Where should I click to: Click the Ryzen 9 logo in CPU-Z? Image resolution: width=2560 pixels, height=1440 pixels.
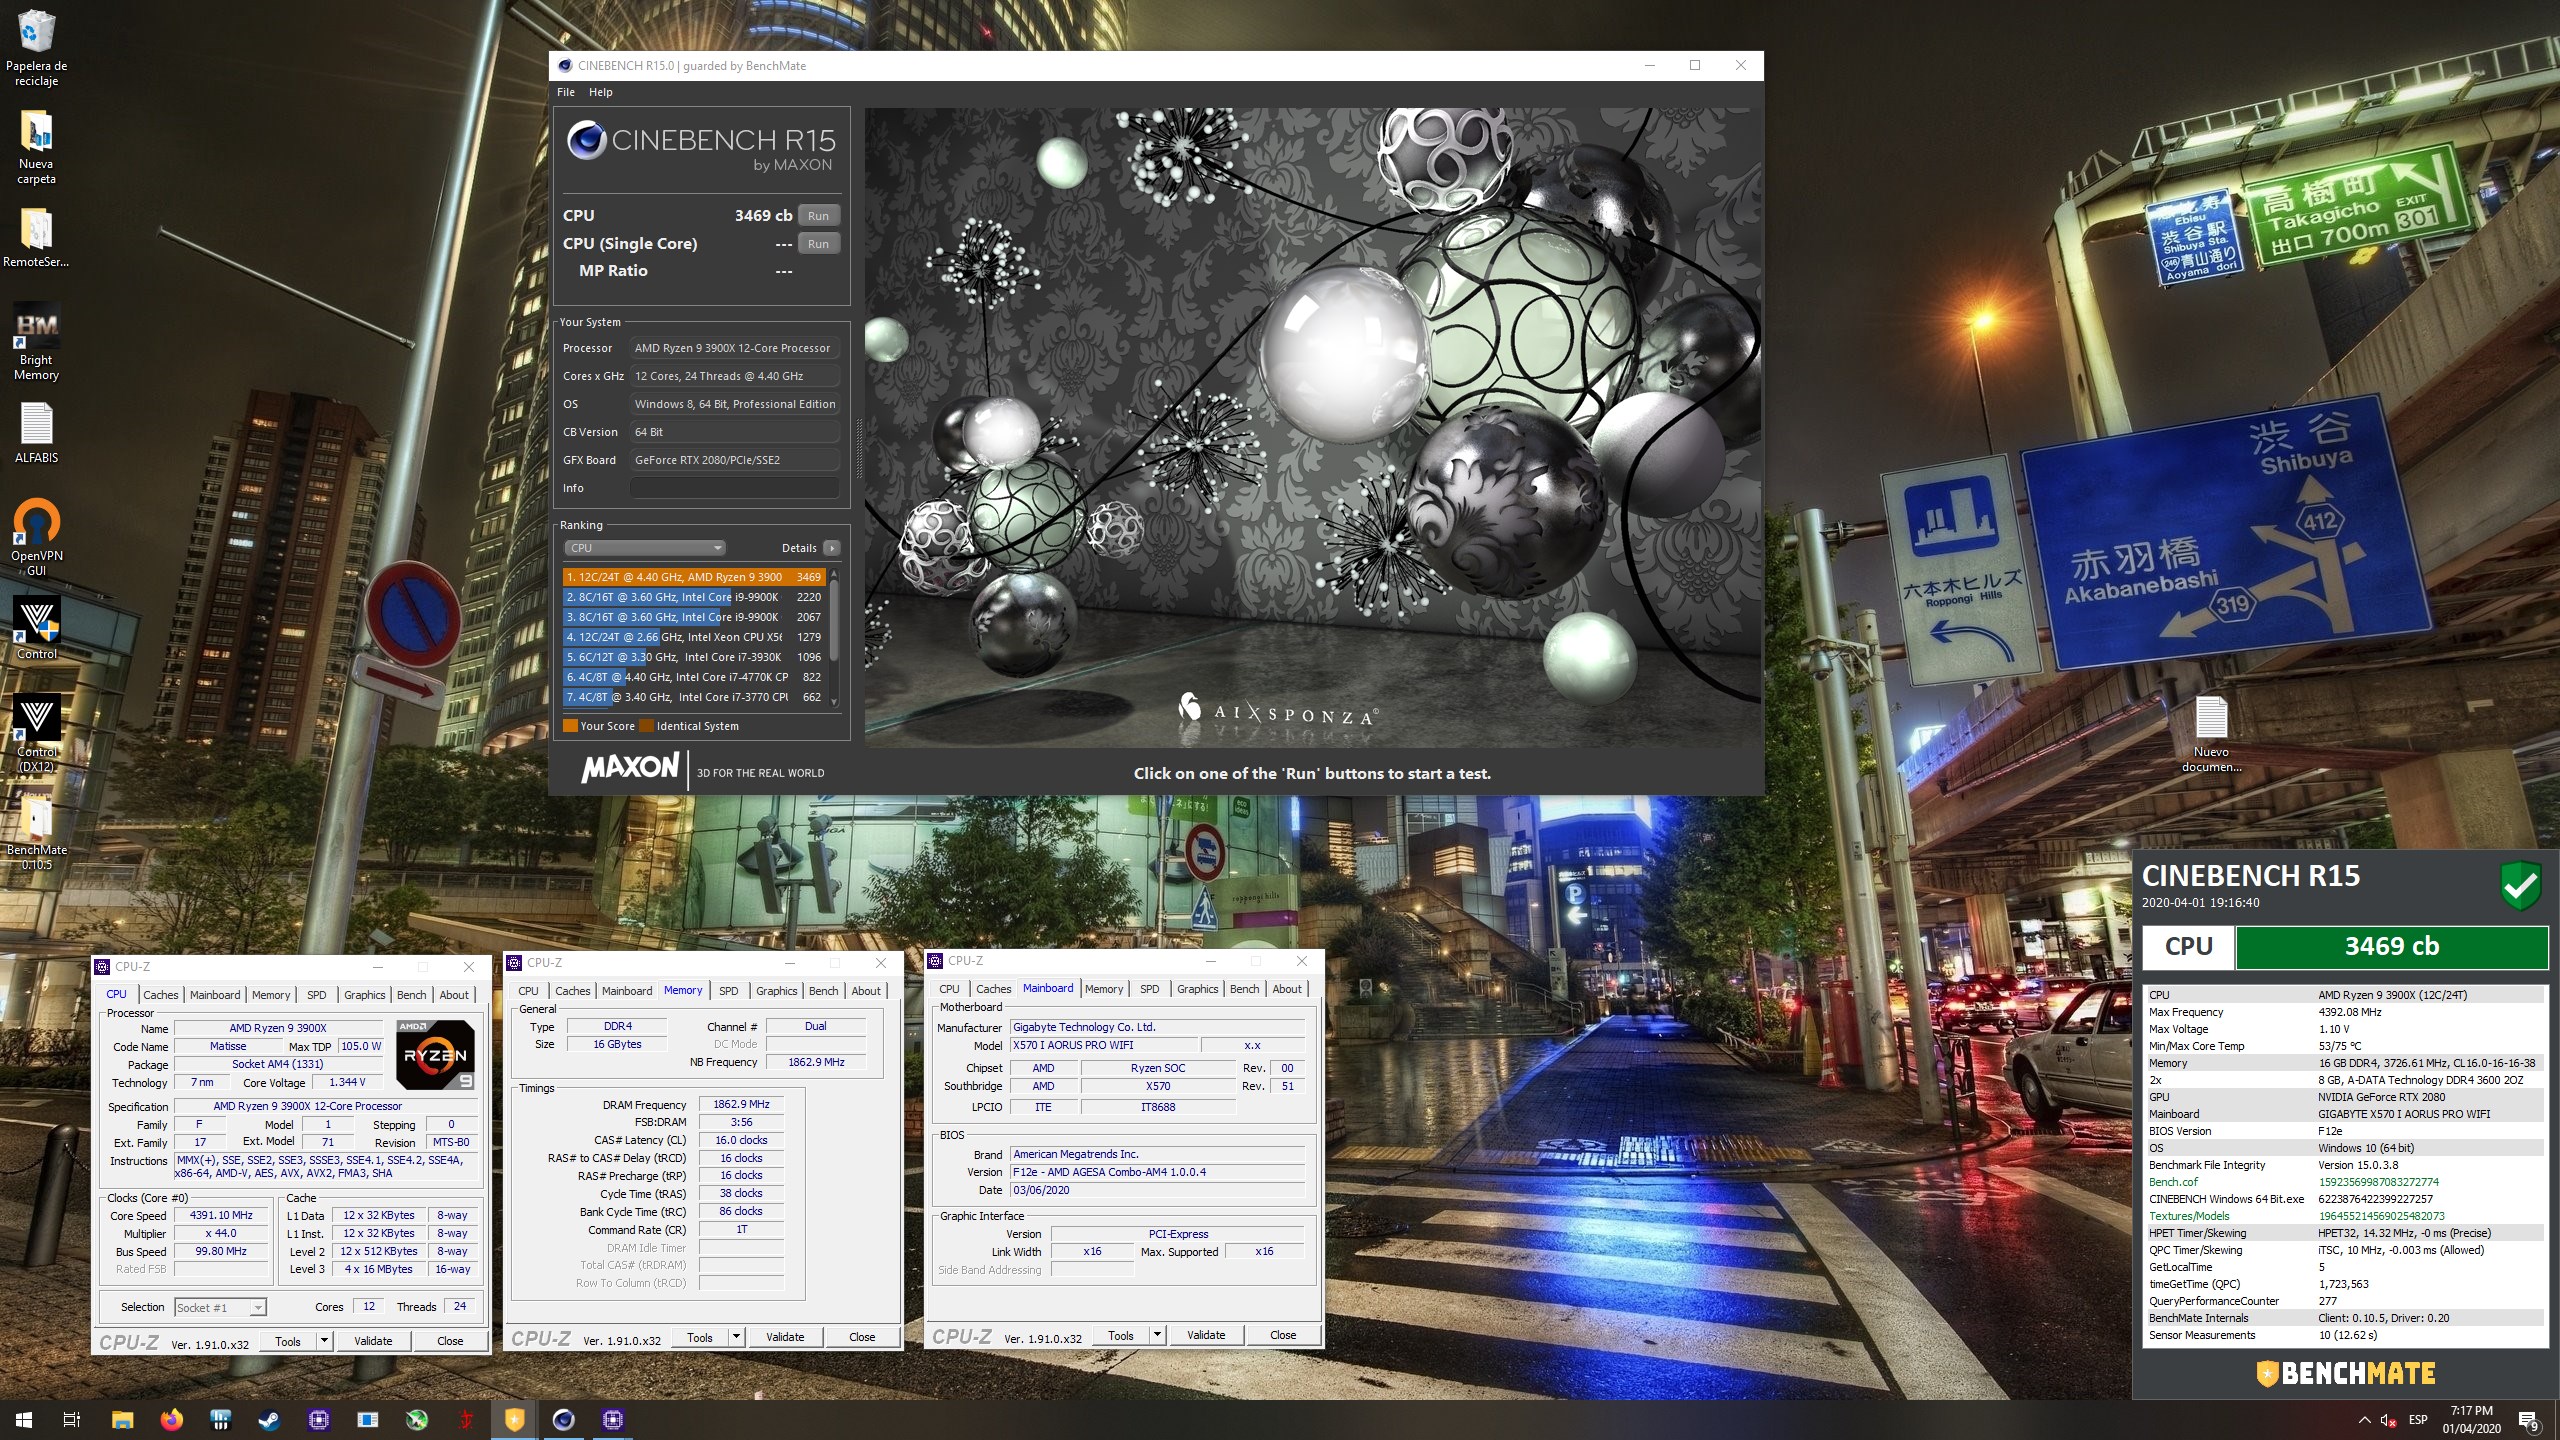tap(435, 1055)
